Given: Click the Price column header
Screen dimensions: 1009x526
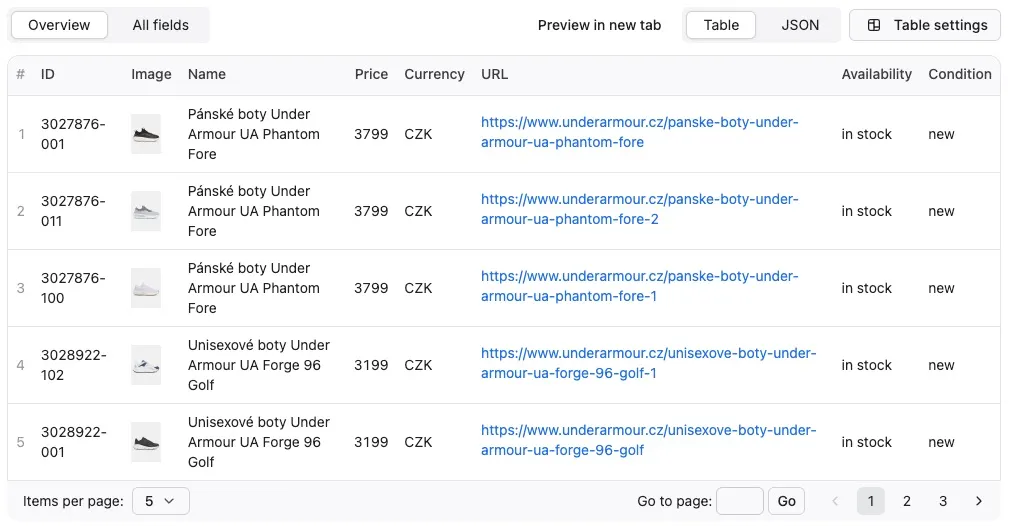Looking at the screenshot, I should tap(371, 74).
